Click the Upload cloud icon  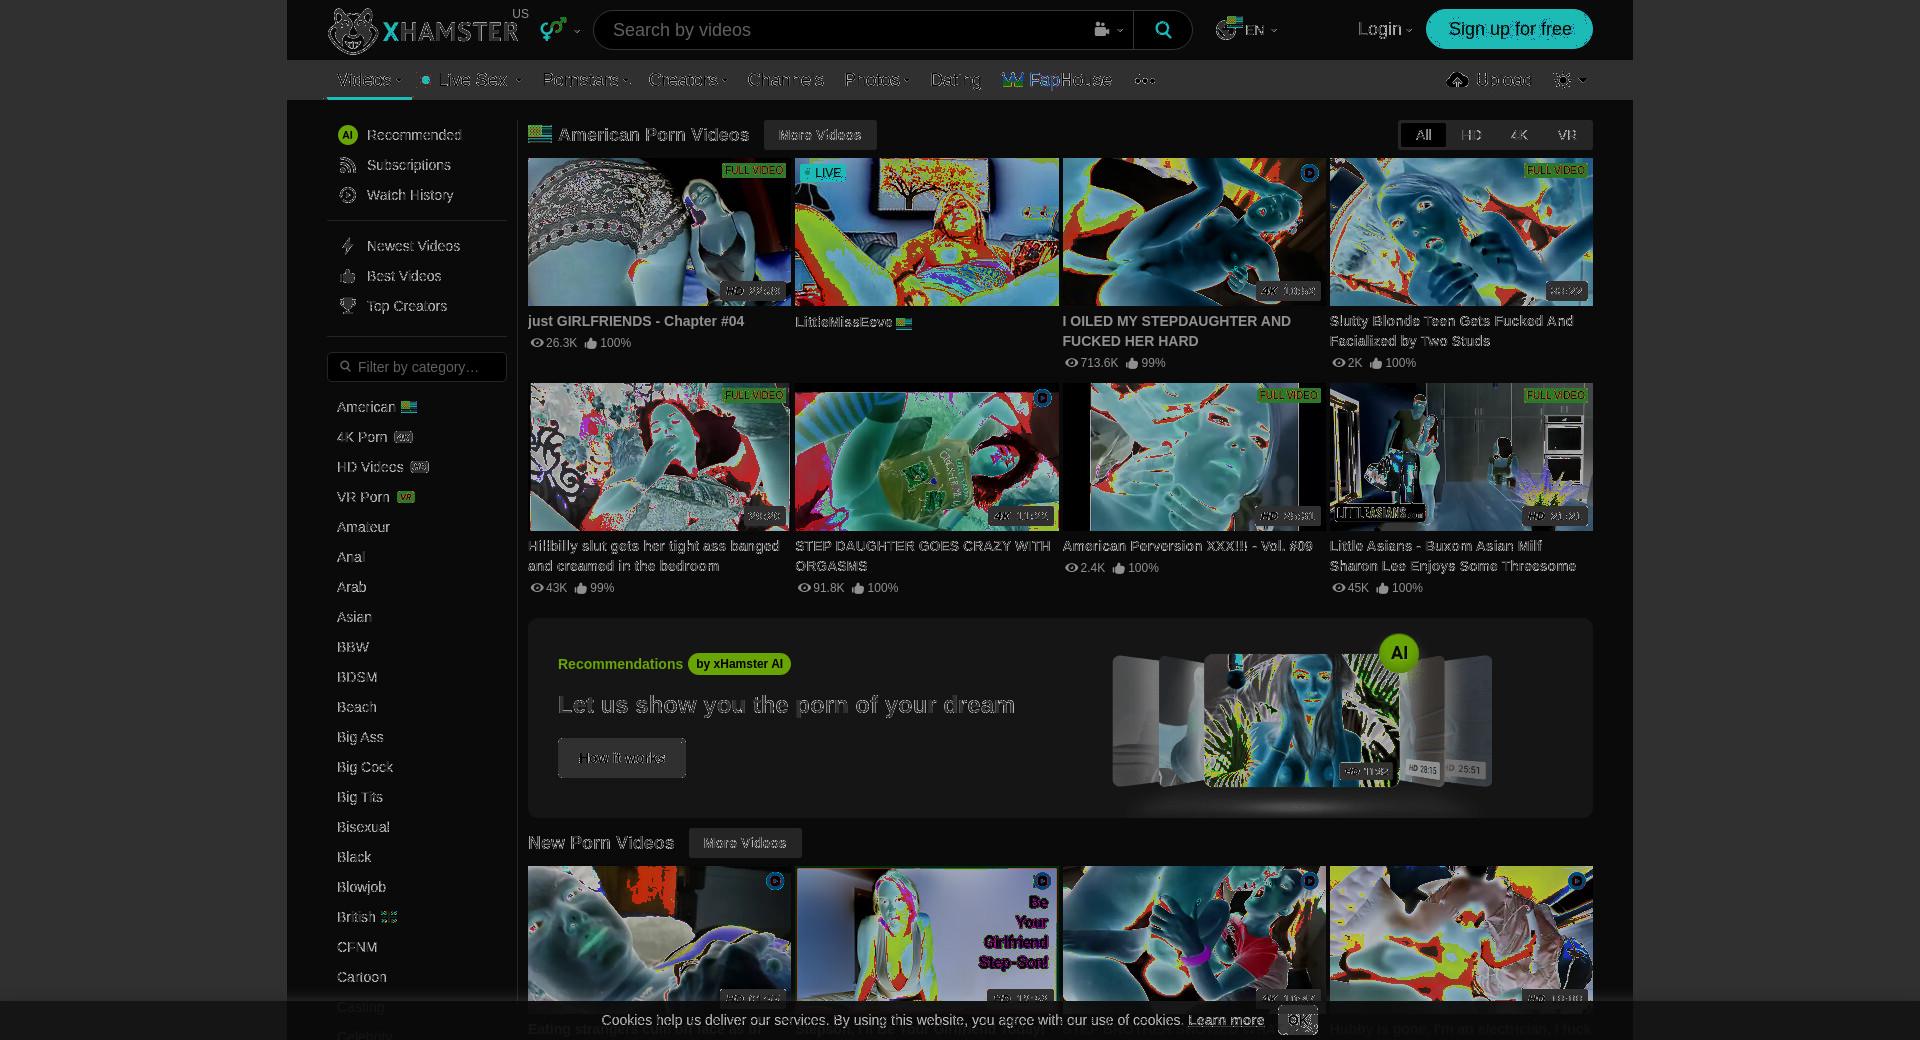1457,80
